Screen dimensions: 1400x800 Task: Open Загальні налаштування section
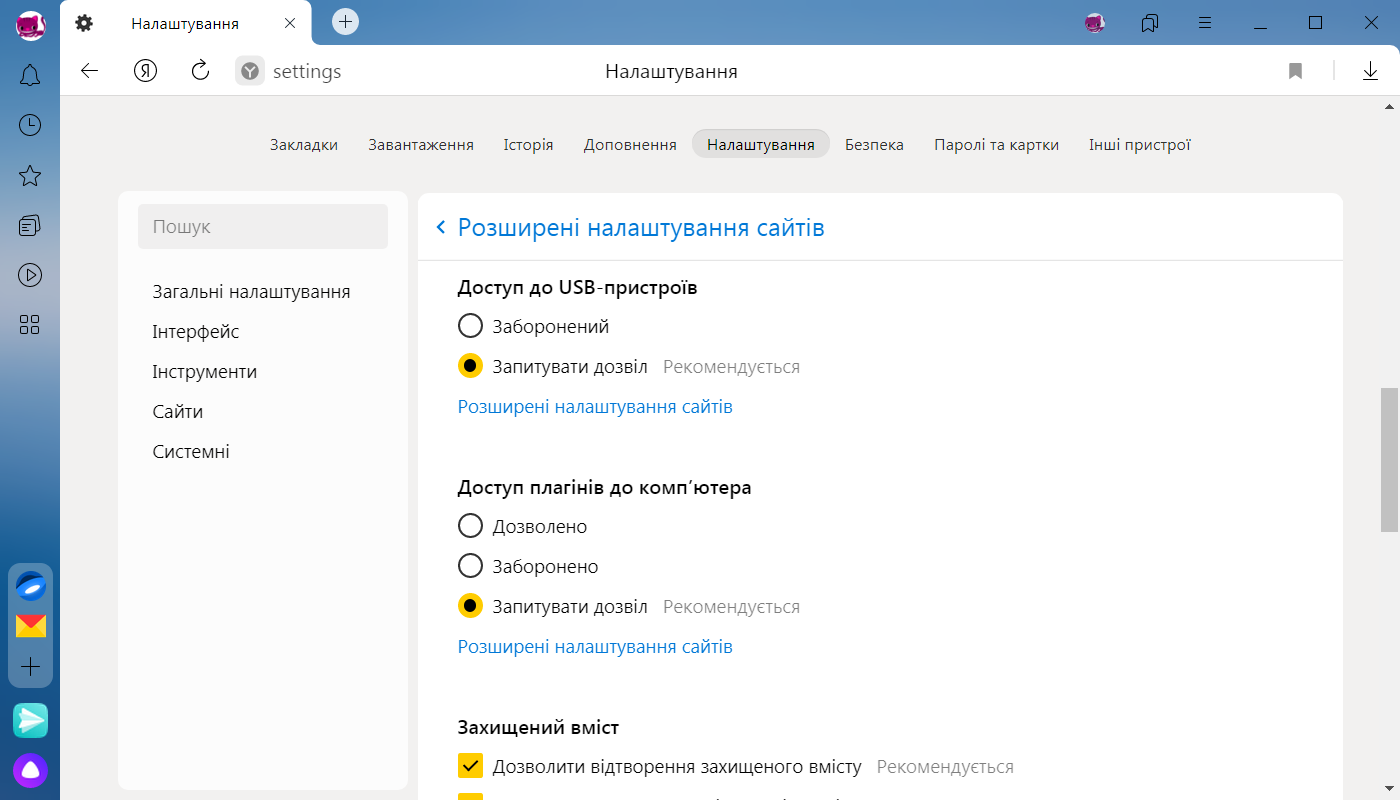tap(251, 292)
